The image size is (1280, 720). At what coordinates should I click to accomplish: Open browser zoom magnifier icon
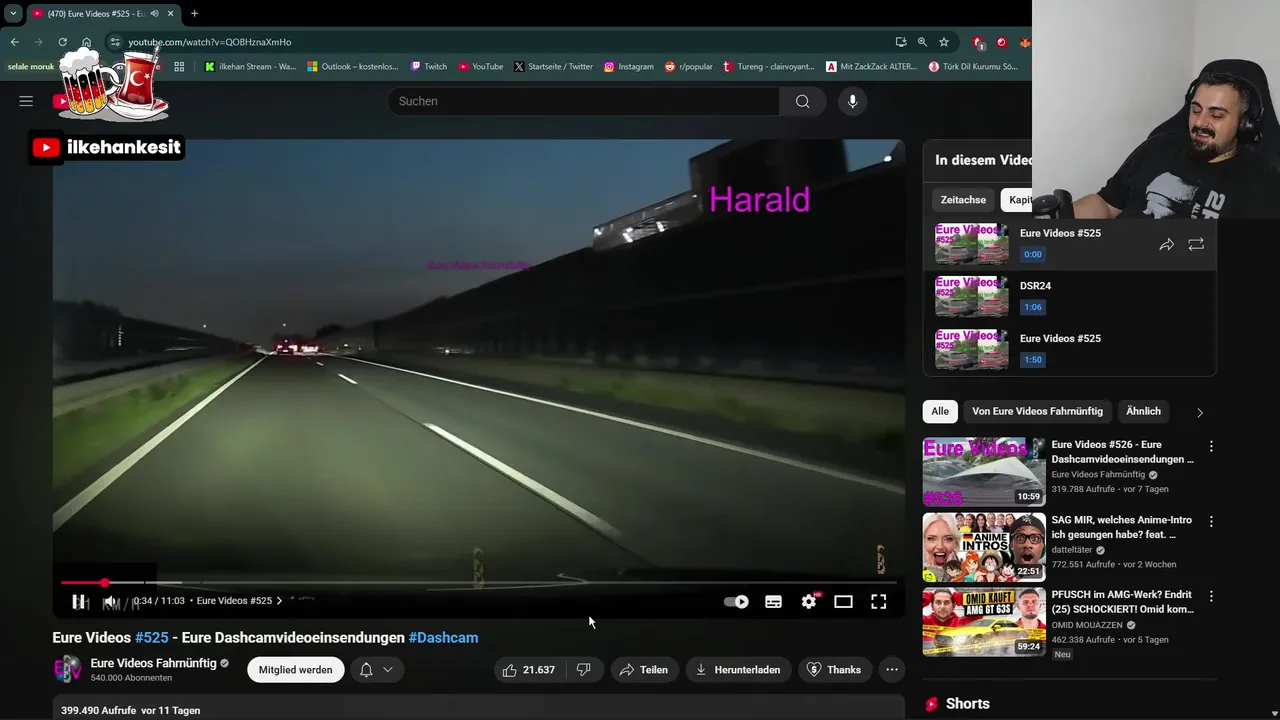coord(922,42)
